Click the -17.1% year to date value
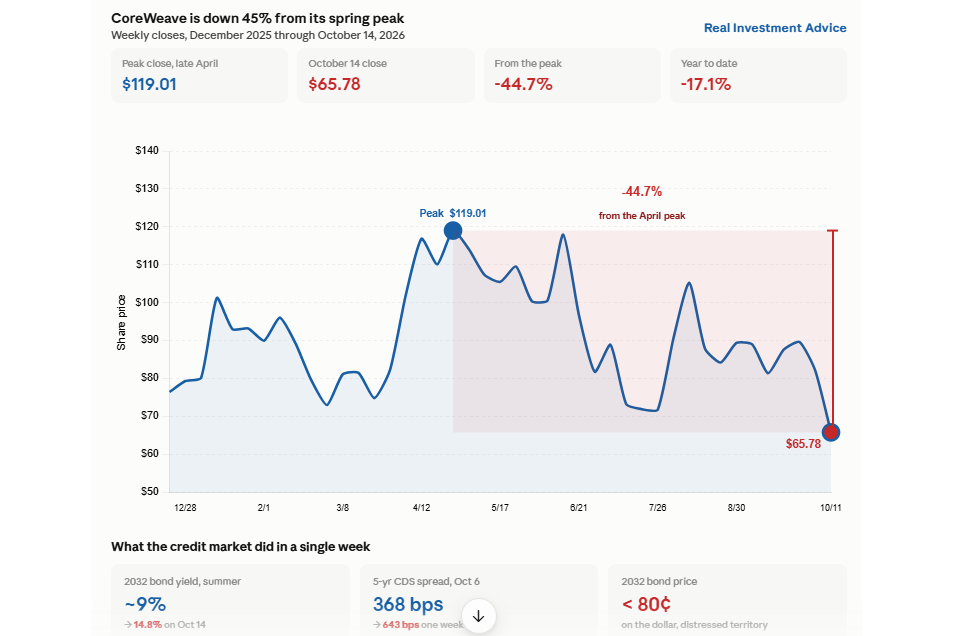Screen dimensions: 954x636 (x=706, y=84)
